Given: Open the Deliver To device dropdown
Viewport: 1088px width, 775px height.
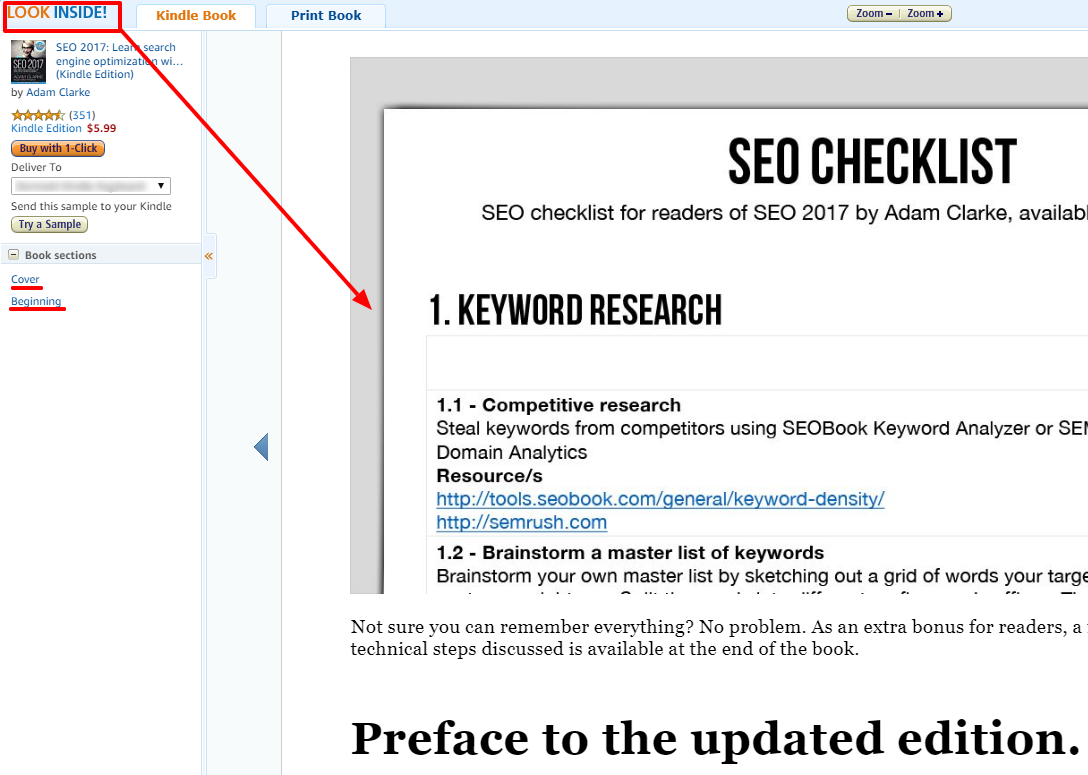Looking at the screenshot, I should tap(91, 186).
